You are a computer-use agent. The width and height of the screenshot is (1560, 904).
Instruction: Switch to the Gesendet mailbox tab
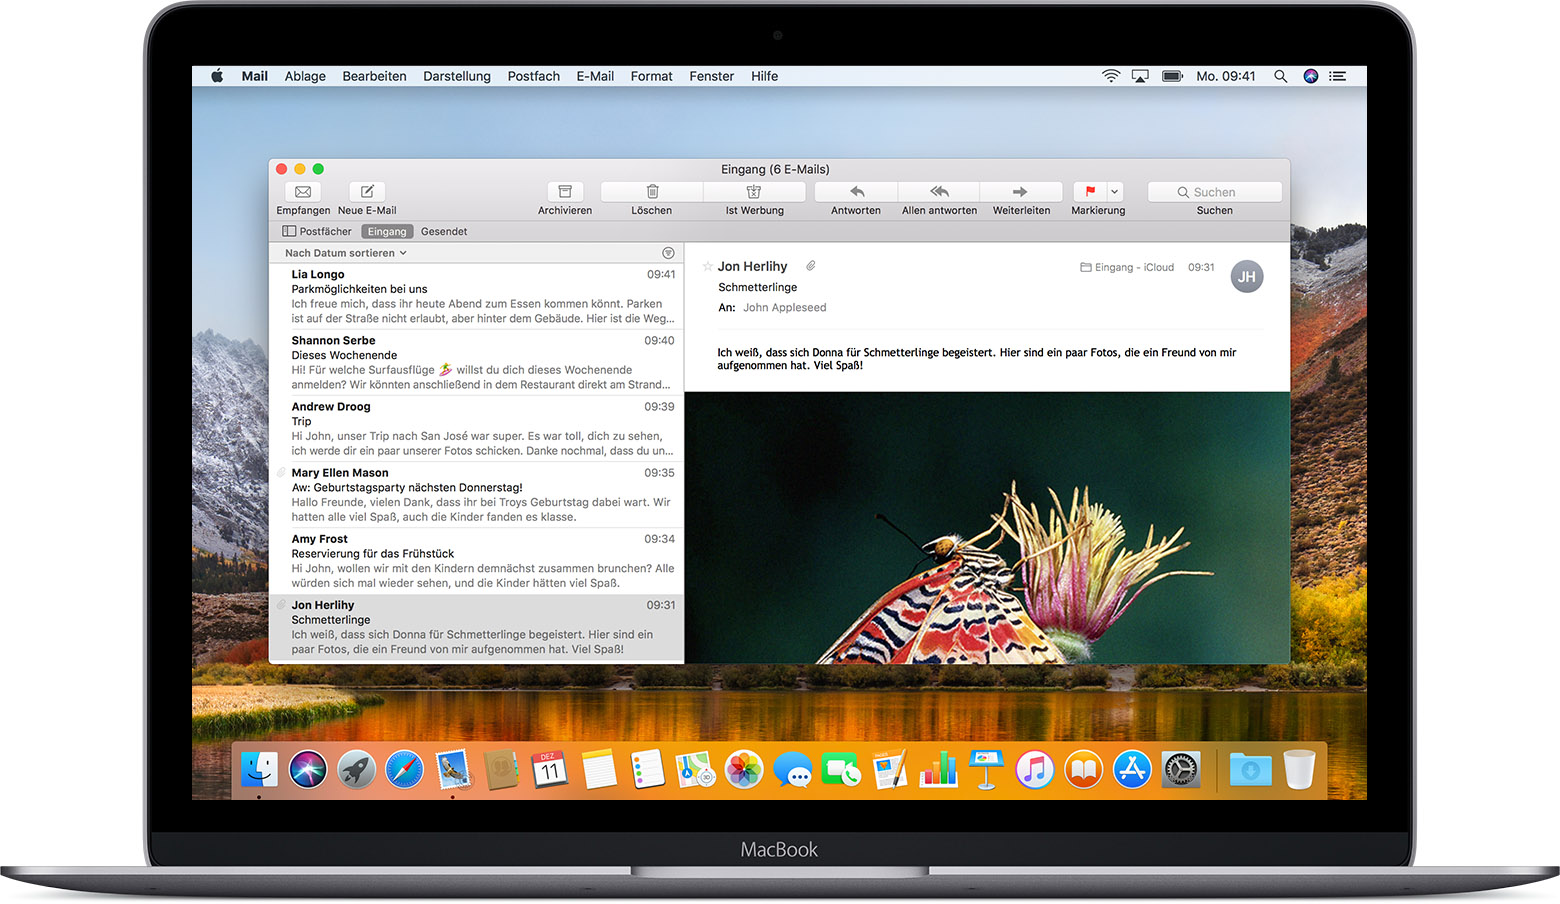tap(444, 231)
